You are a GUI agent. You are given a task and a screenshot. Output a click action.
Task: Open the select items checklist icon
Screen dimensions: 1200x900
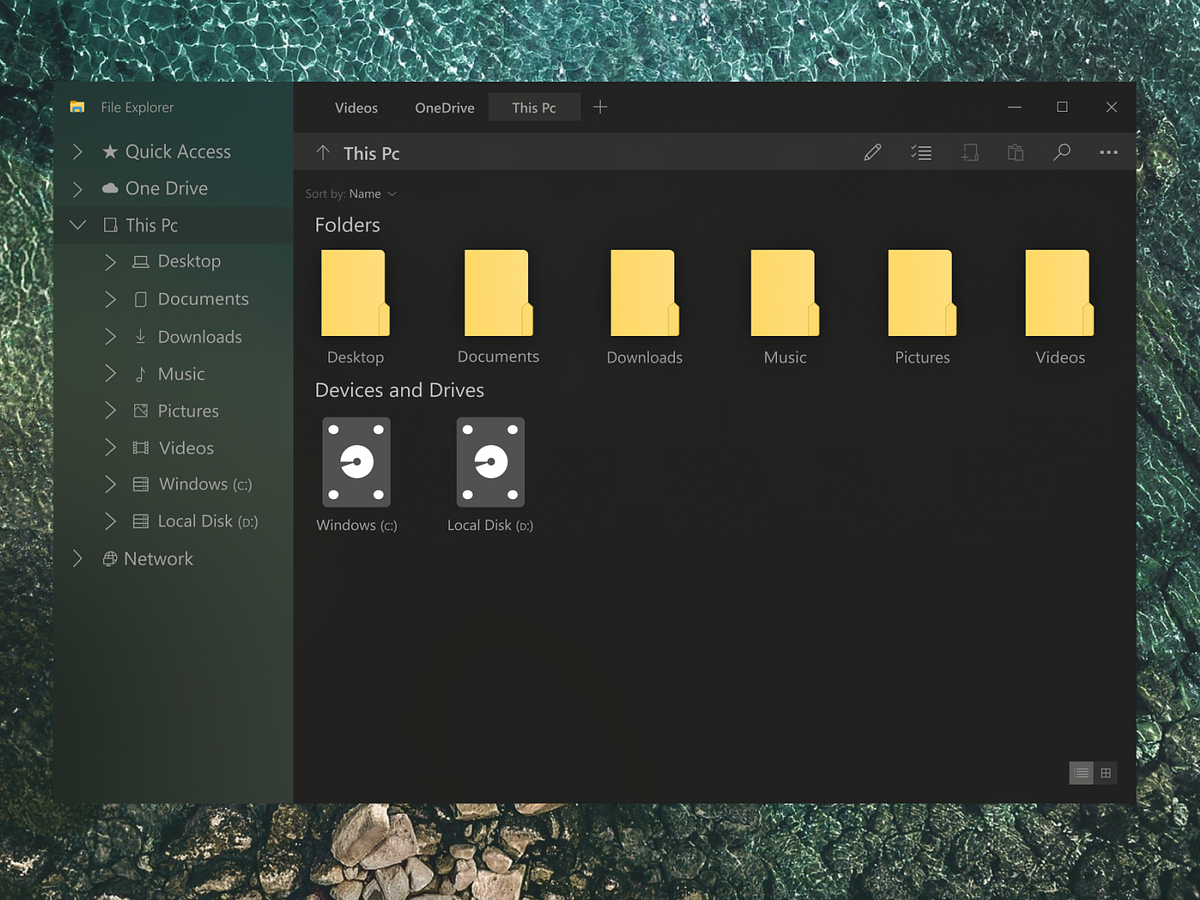920,151
